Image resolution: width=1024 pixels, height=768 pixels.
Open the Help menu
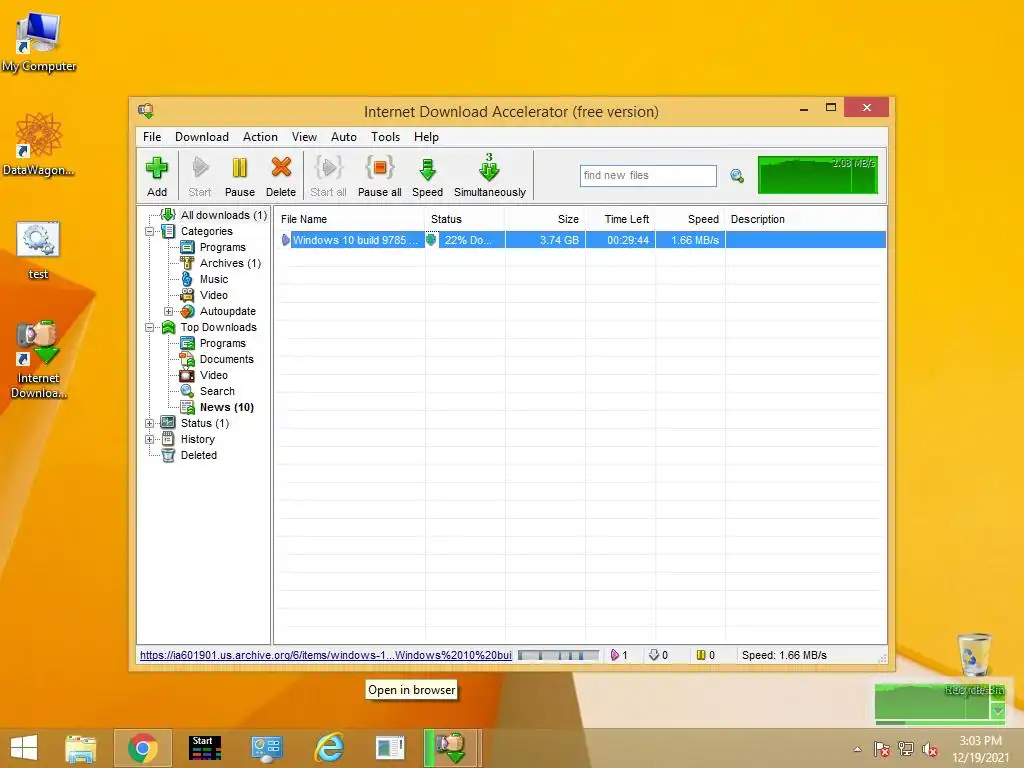tap(426, 136)
